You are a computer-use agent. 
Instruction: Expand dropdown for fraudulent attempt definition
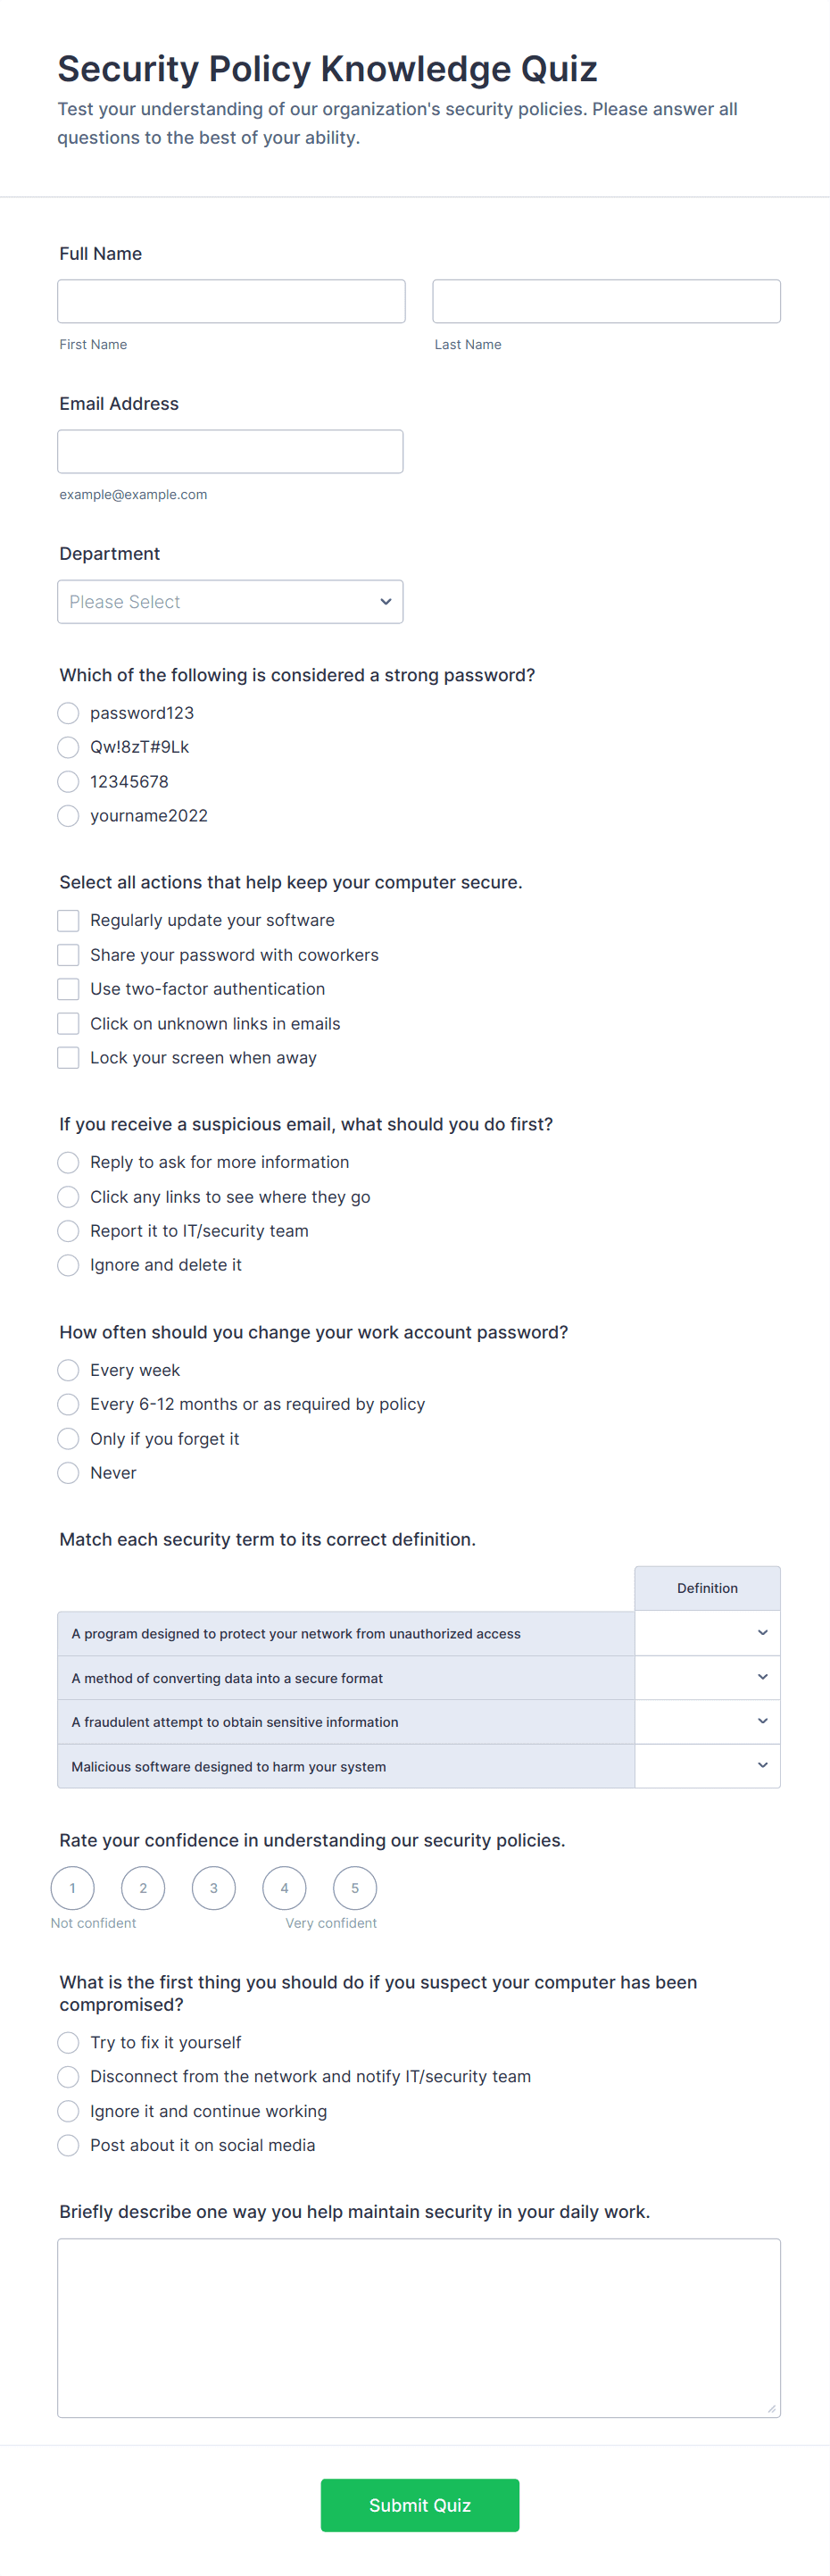(707, 1721)
